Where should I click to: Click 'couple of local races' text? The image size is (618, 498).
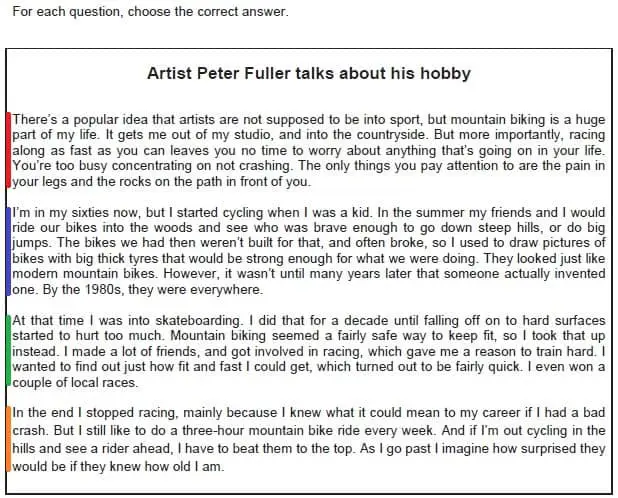pos(74,382)
